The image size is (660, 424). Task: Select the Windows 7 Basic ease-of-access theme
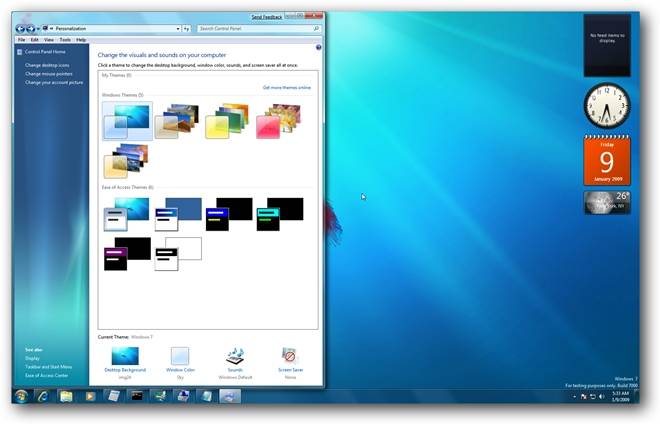click(126, 214)
